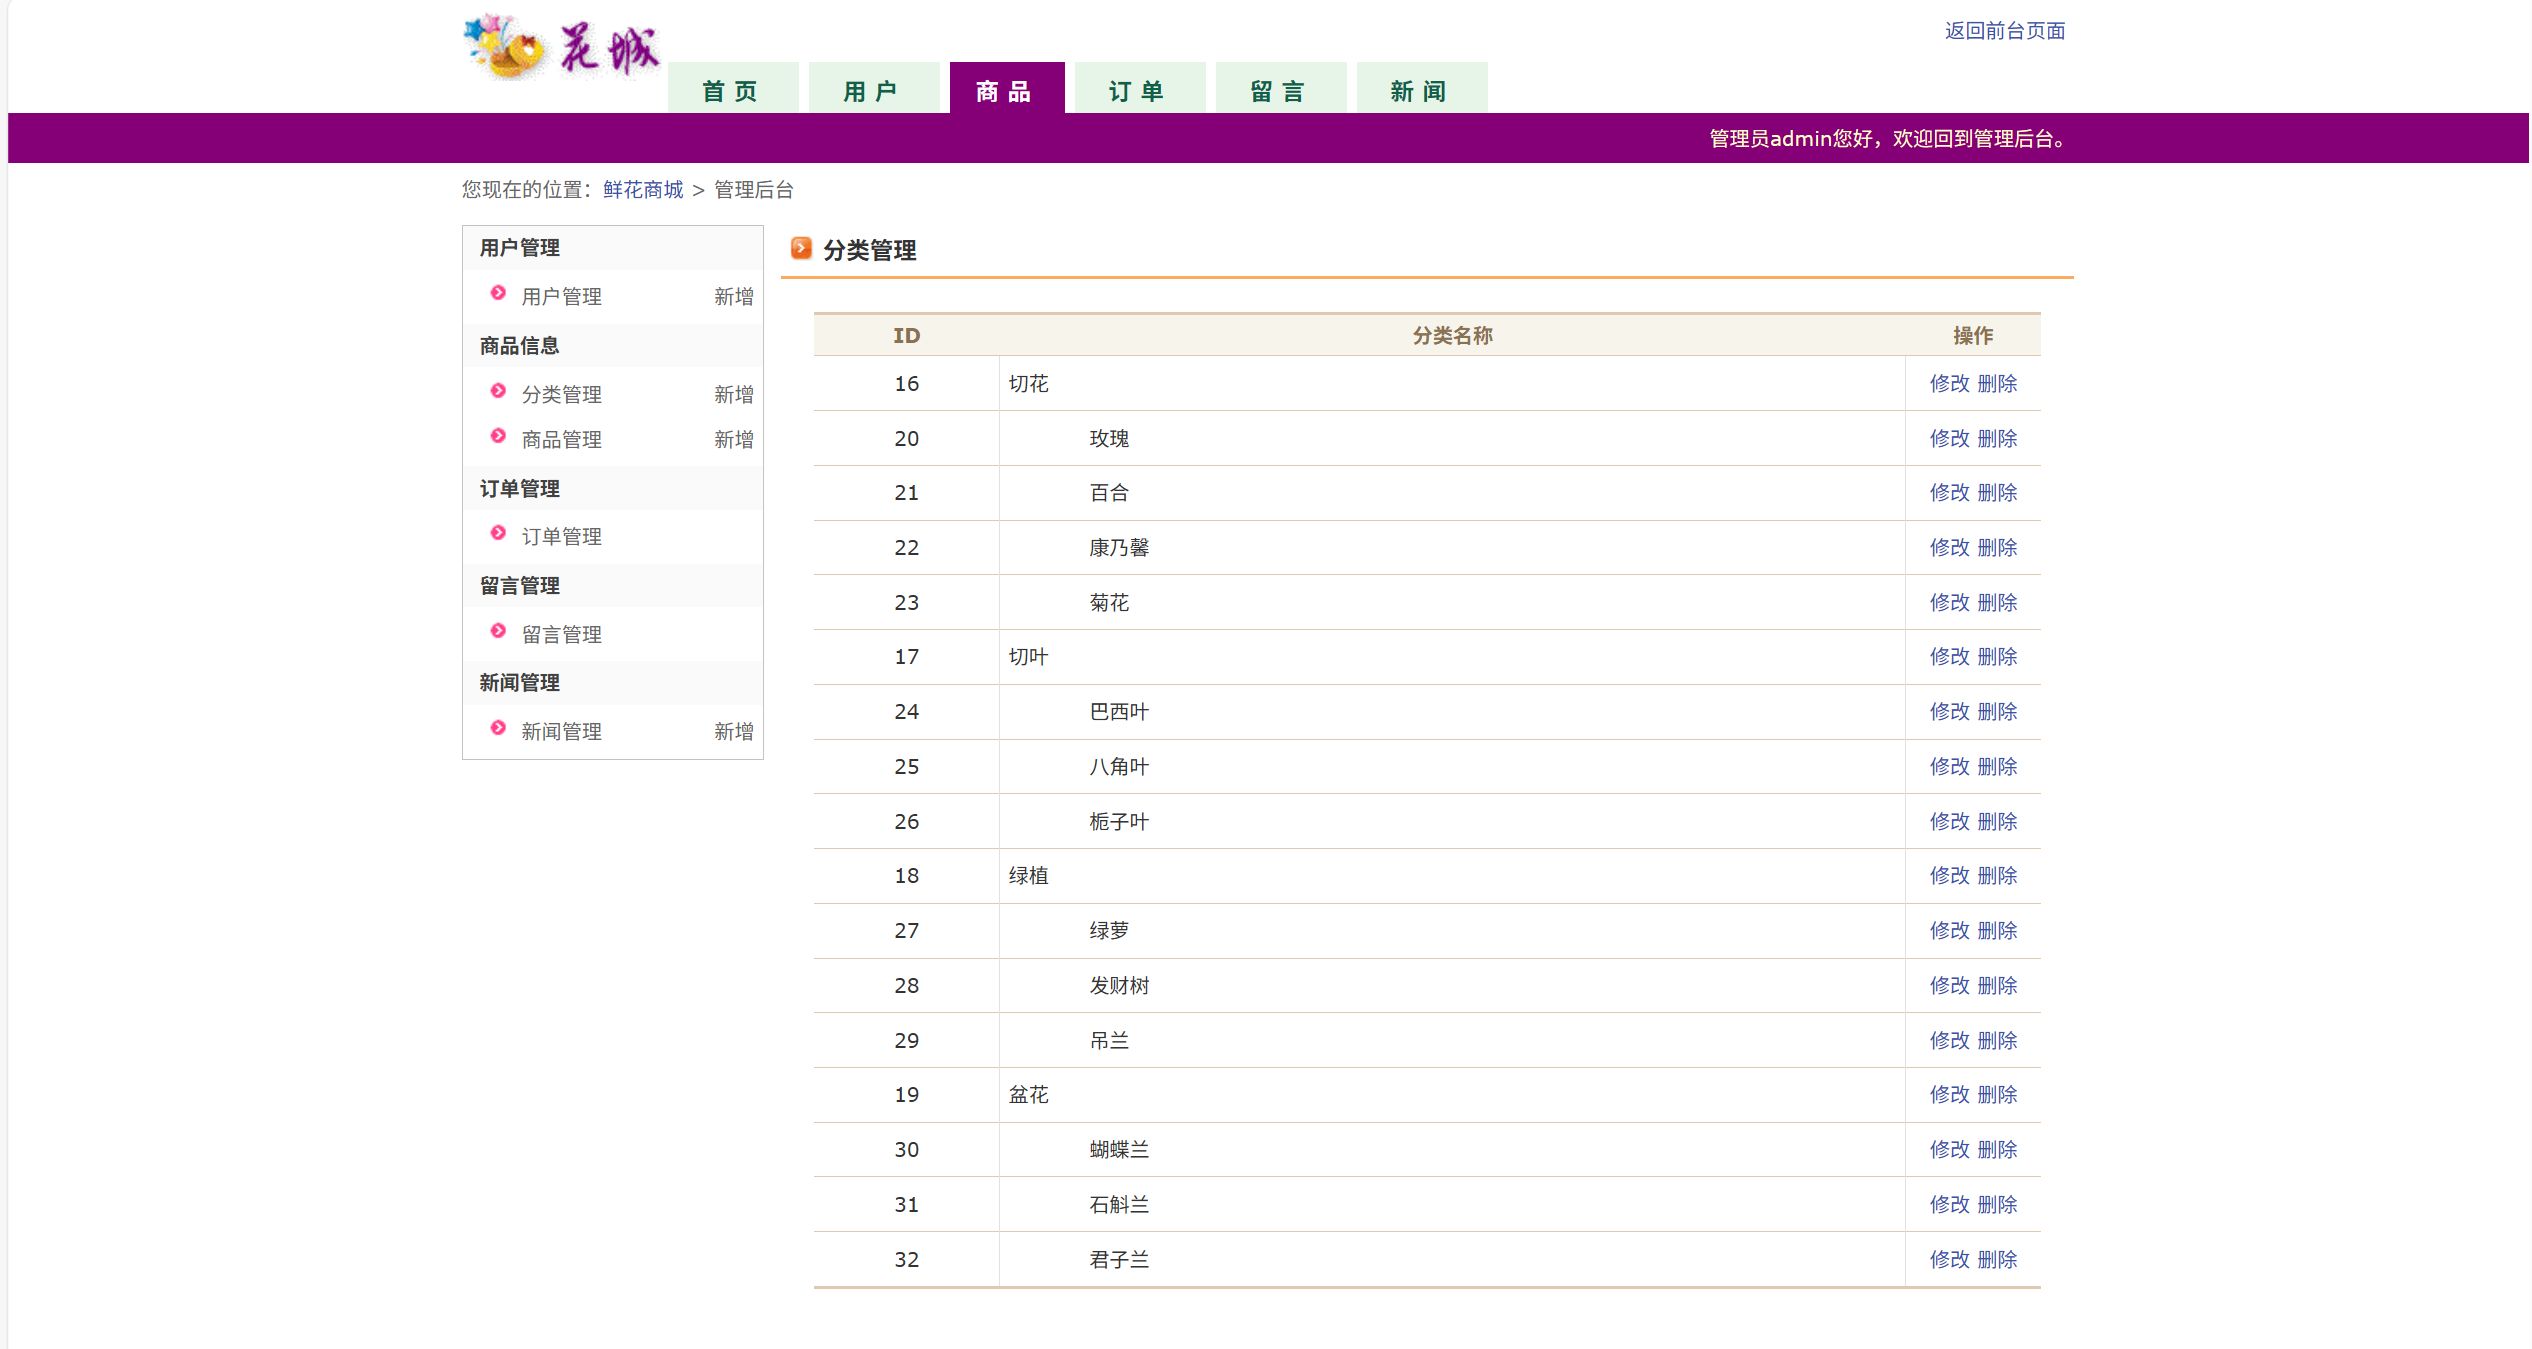Screen dimensions: 2532x1349
Task: Switch to the 订单 navigation tab
Action: tap(1138, 91)
